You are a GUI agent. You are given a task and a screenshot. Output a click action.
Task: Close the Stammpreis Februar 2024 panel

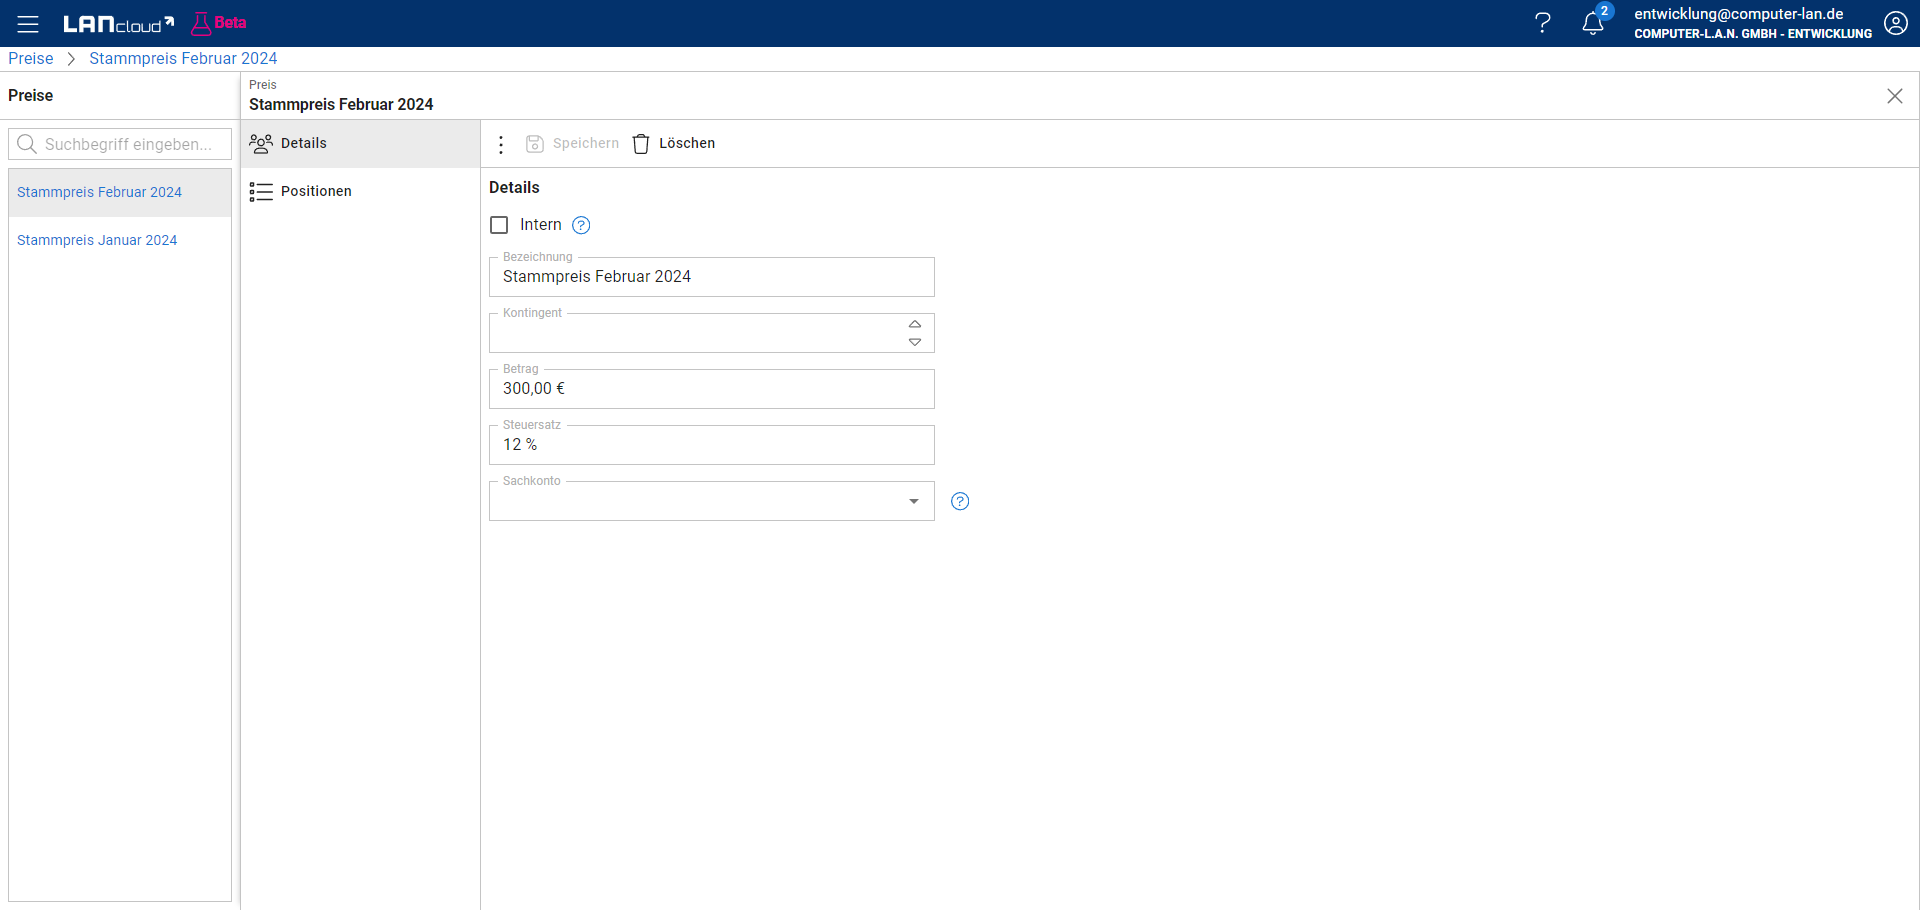(x=1895, y=96)
